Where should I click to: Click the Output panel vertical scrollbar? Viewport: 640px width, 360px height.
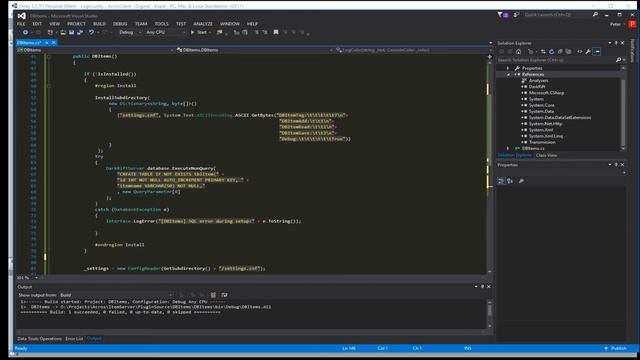click(x=489, y=313)
